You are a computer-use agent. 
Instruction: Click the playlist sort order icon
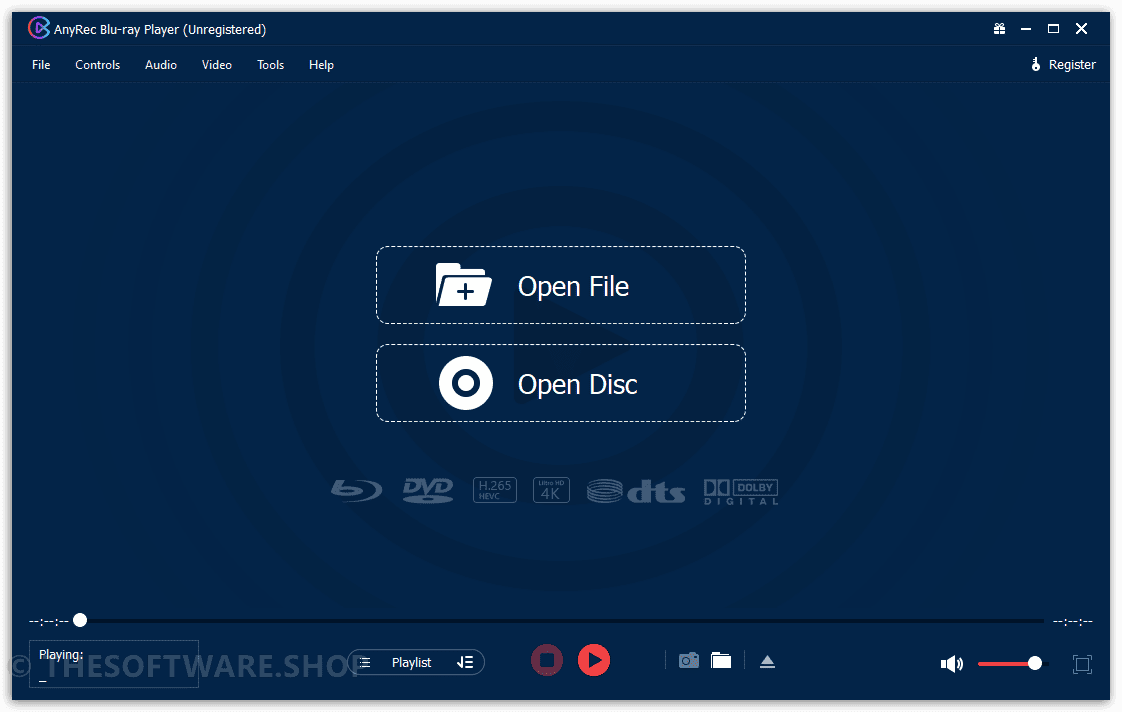tap(465, 663)
